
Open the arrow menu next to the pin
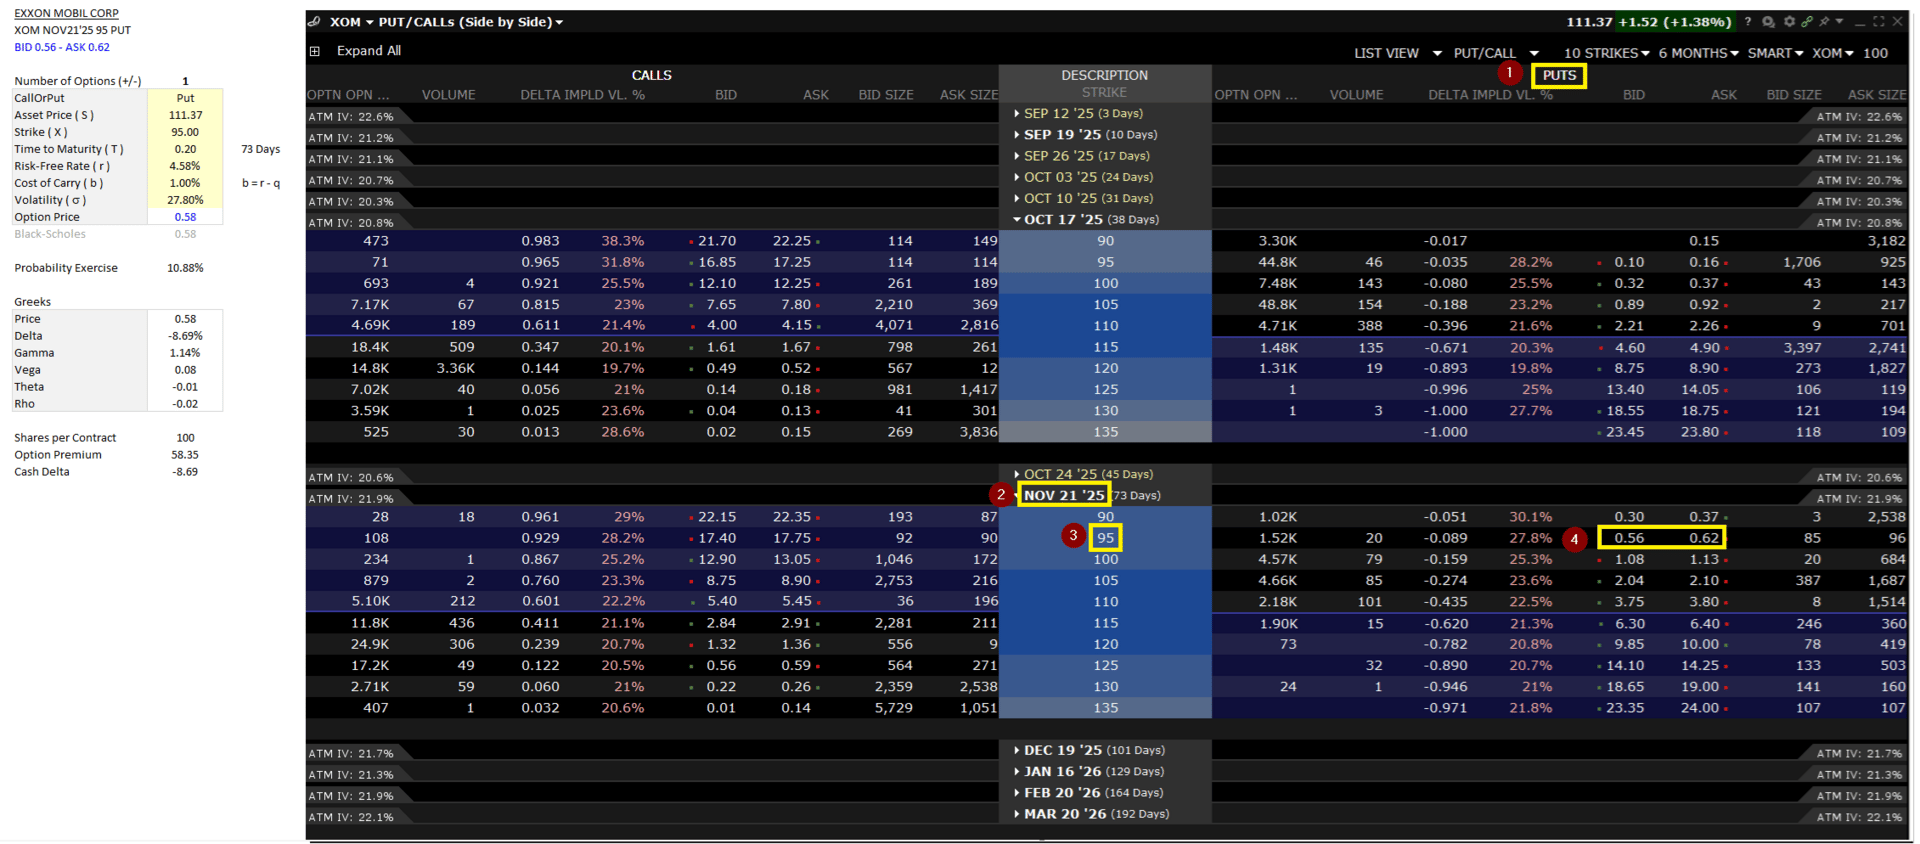click(x=1839, y=21)
